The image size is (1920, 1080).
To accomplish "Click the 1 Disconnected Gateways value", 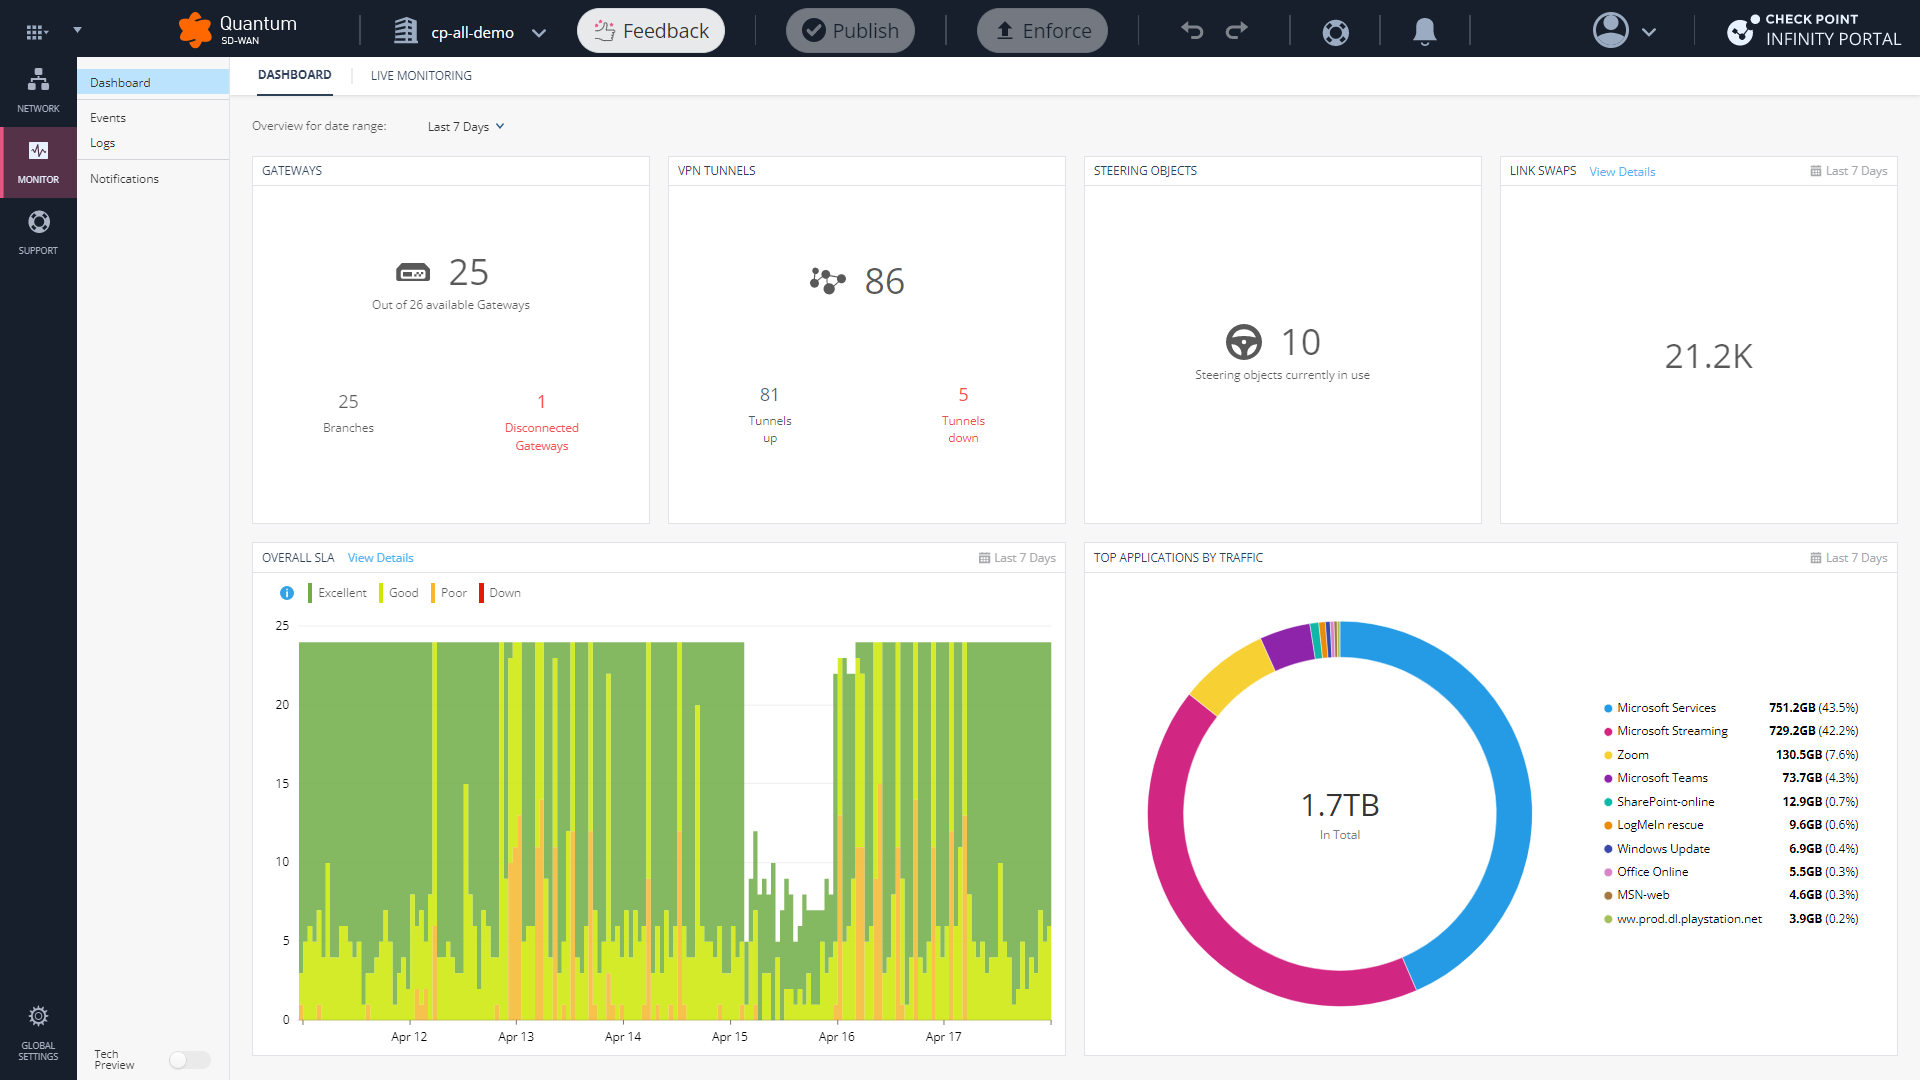I will (541, 401).
